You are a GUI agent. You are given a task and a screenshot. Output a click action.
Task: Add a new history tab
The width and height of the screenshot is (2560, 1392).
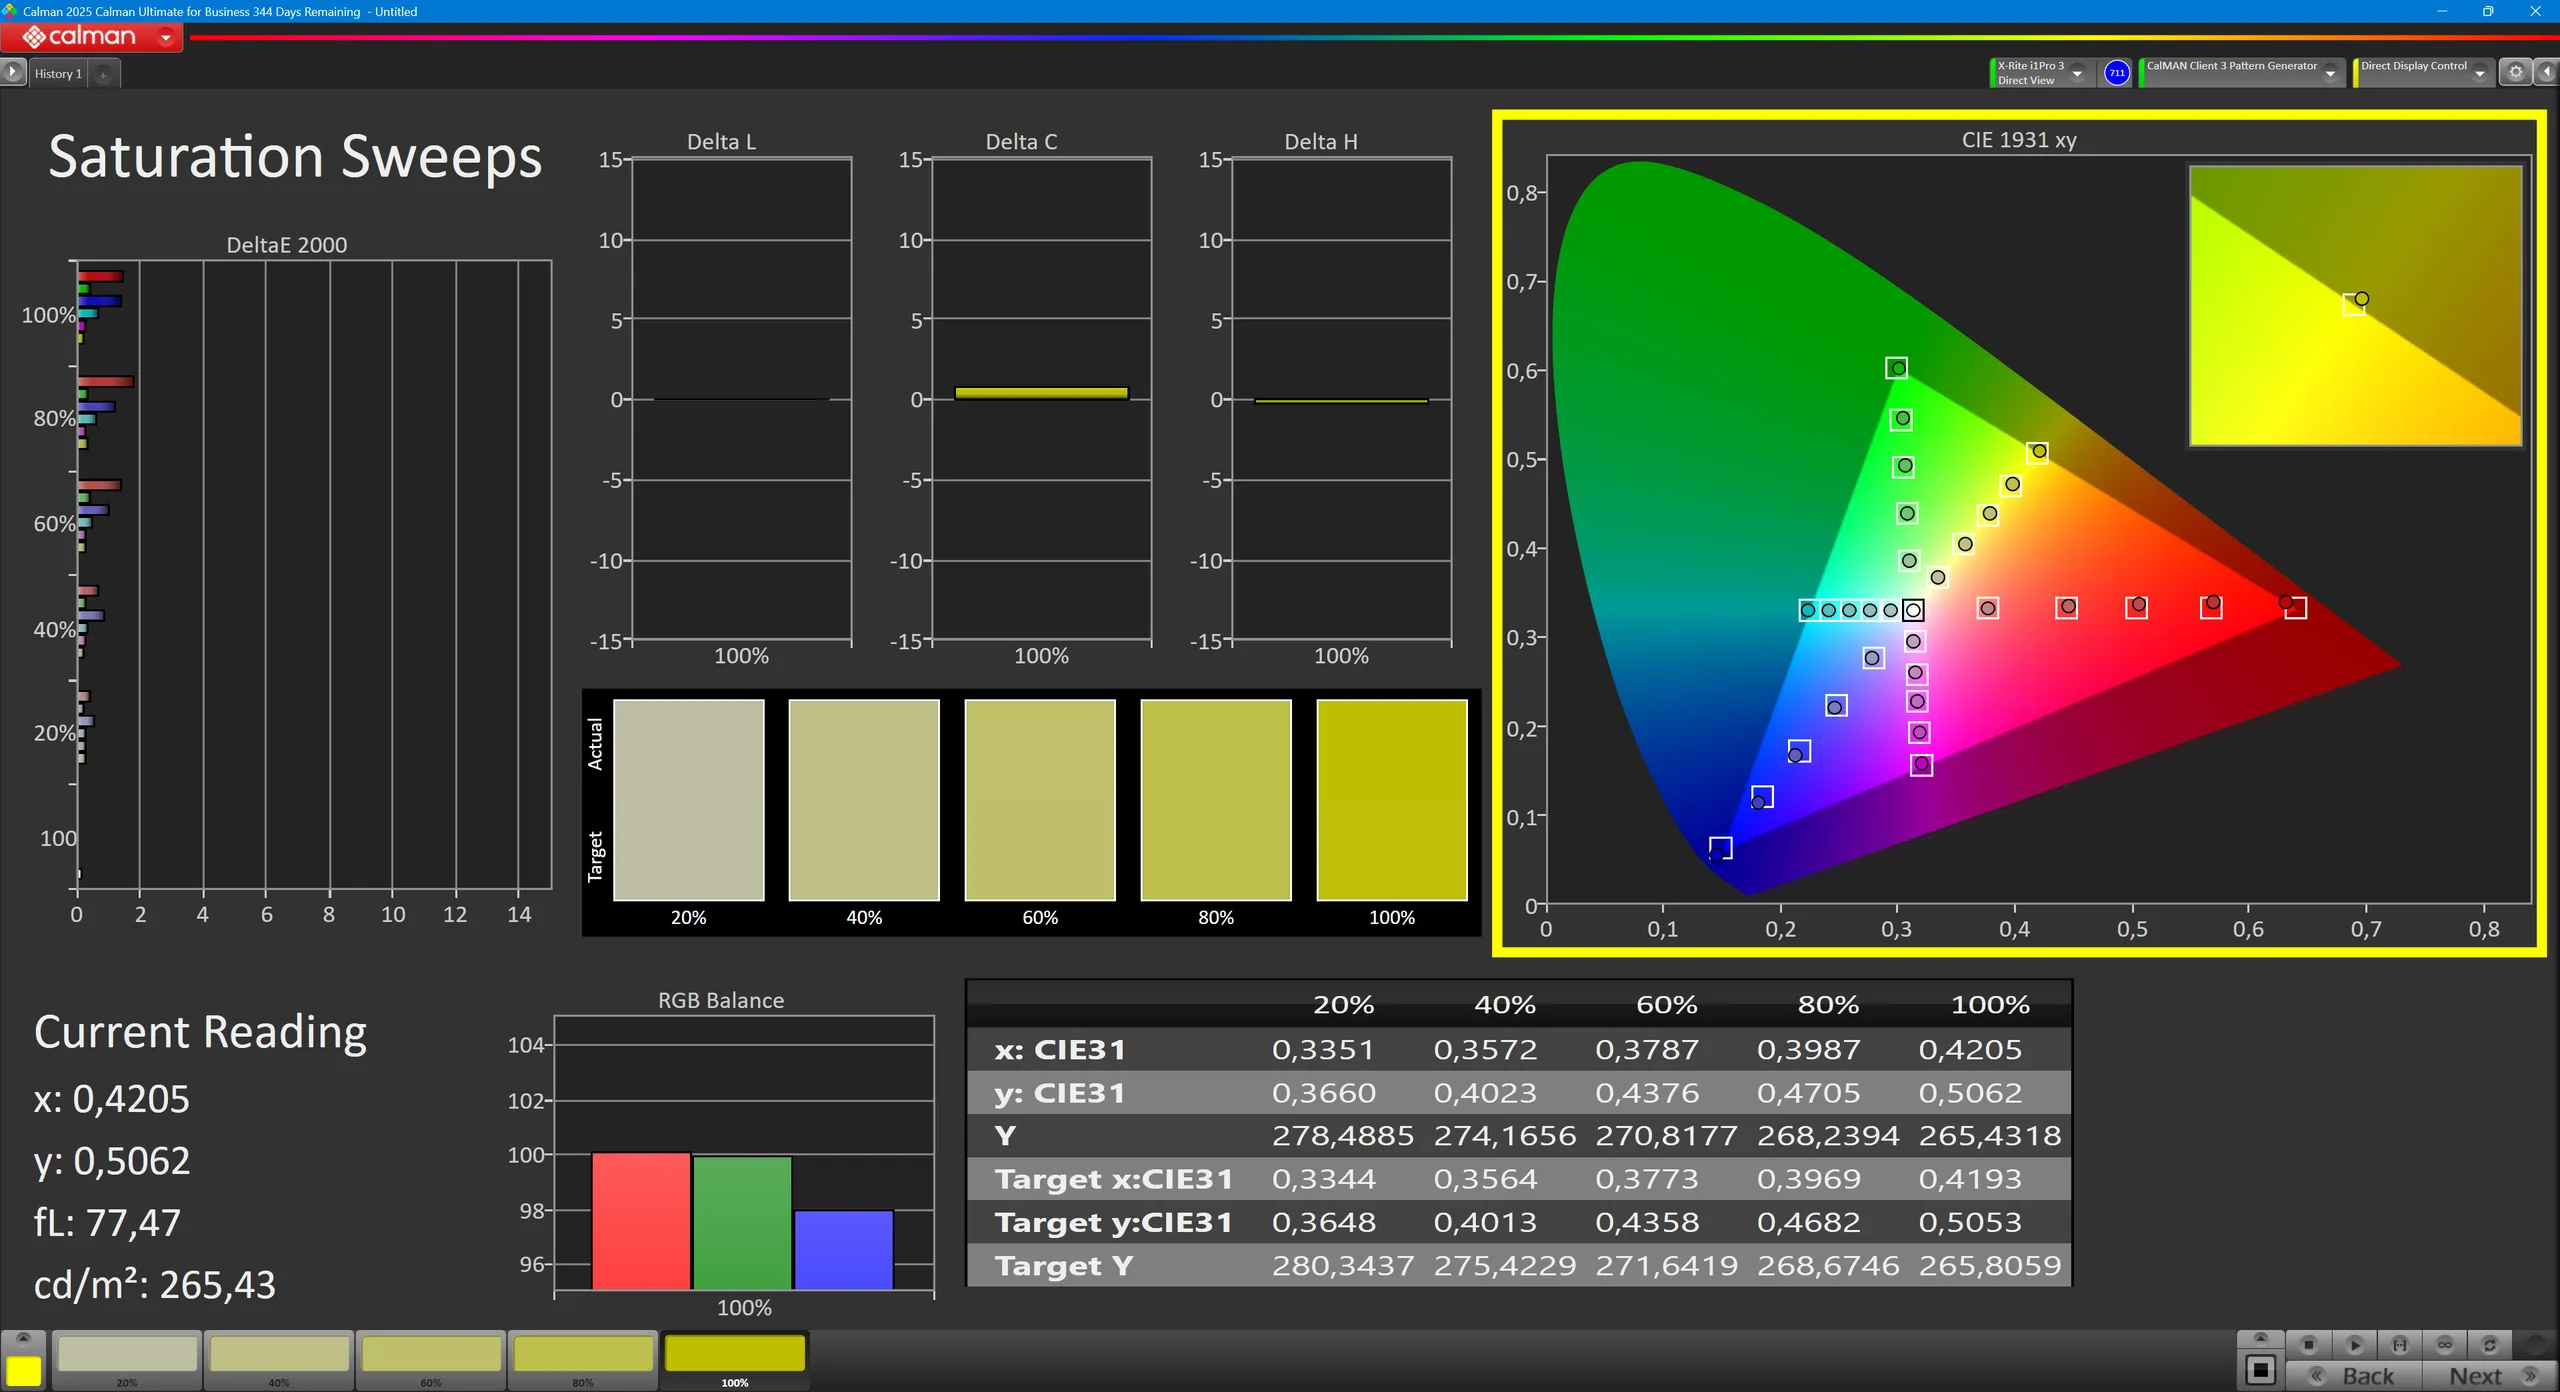(103, 74)
